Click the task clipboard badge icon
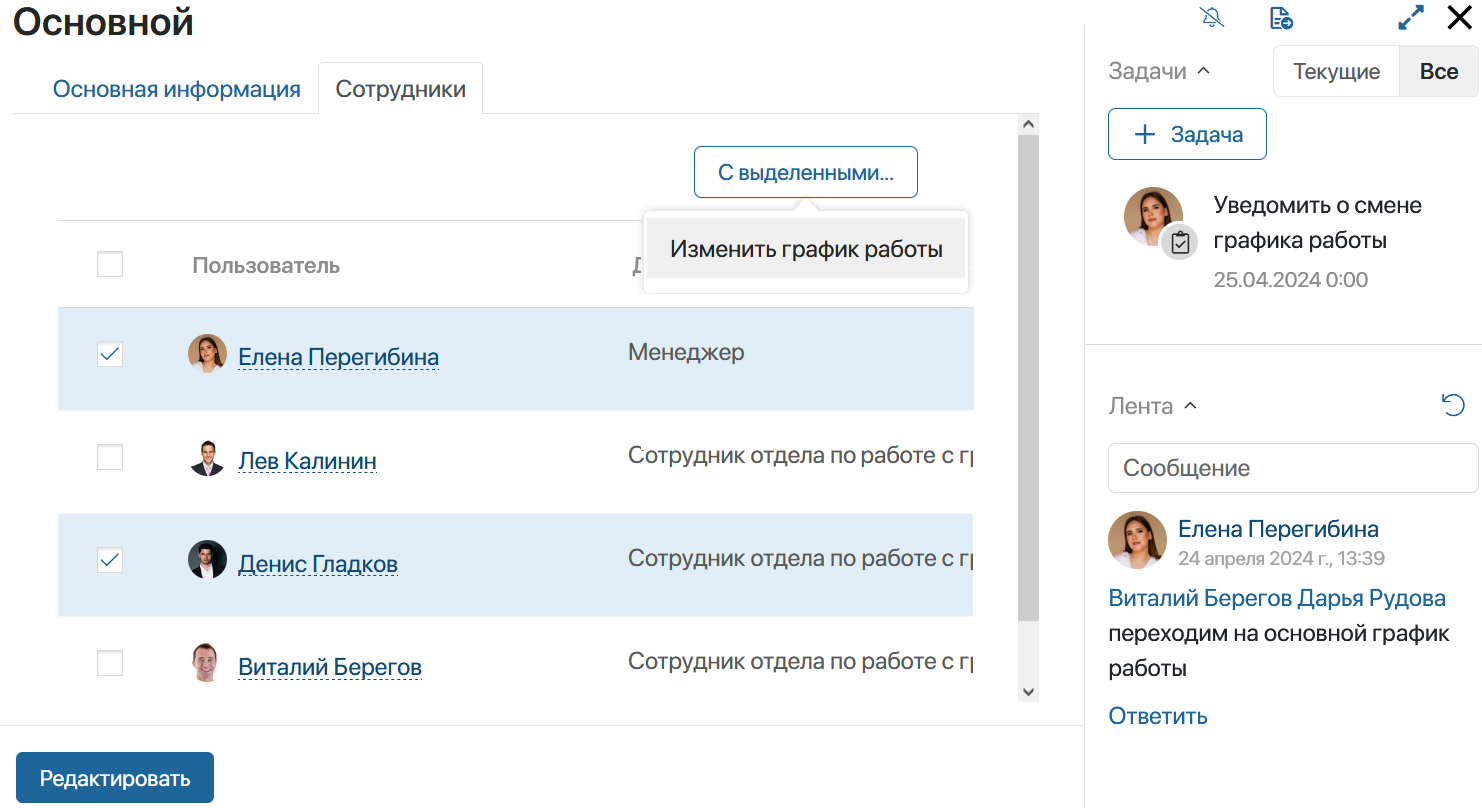 tap(1180, 243)
